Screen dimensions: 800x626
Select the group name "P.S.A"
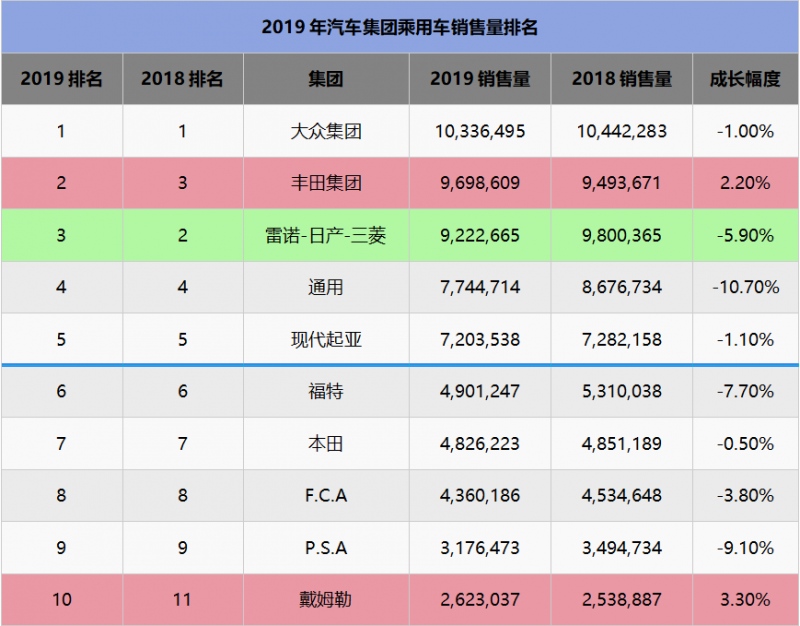pos(326,548)
